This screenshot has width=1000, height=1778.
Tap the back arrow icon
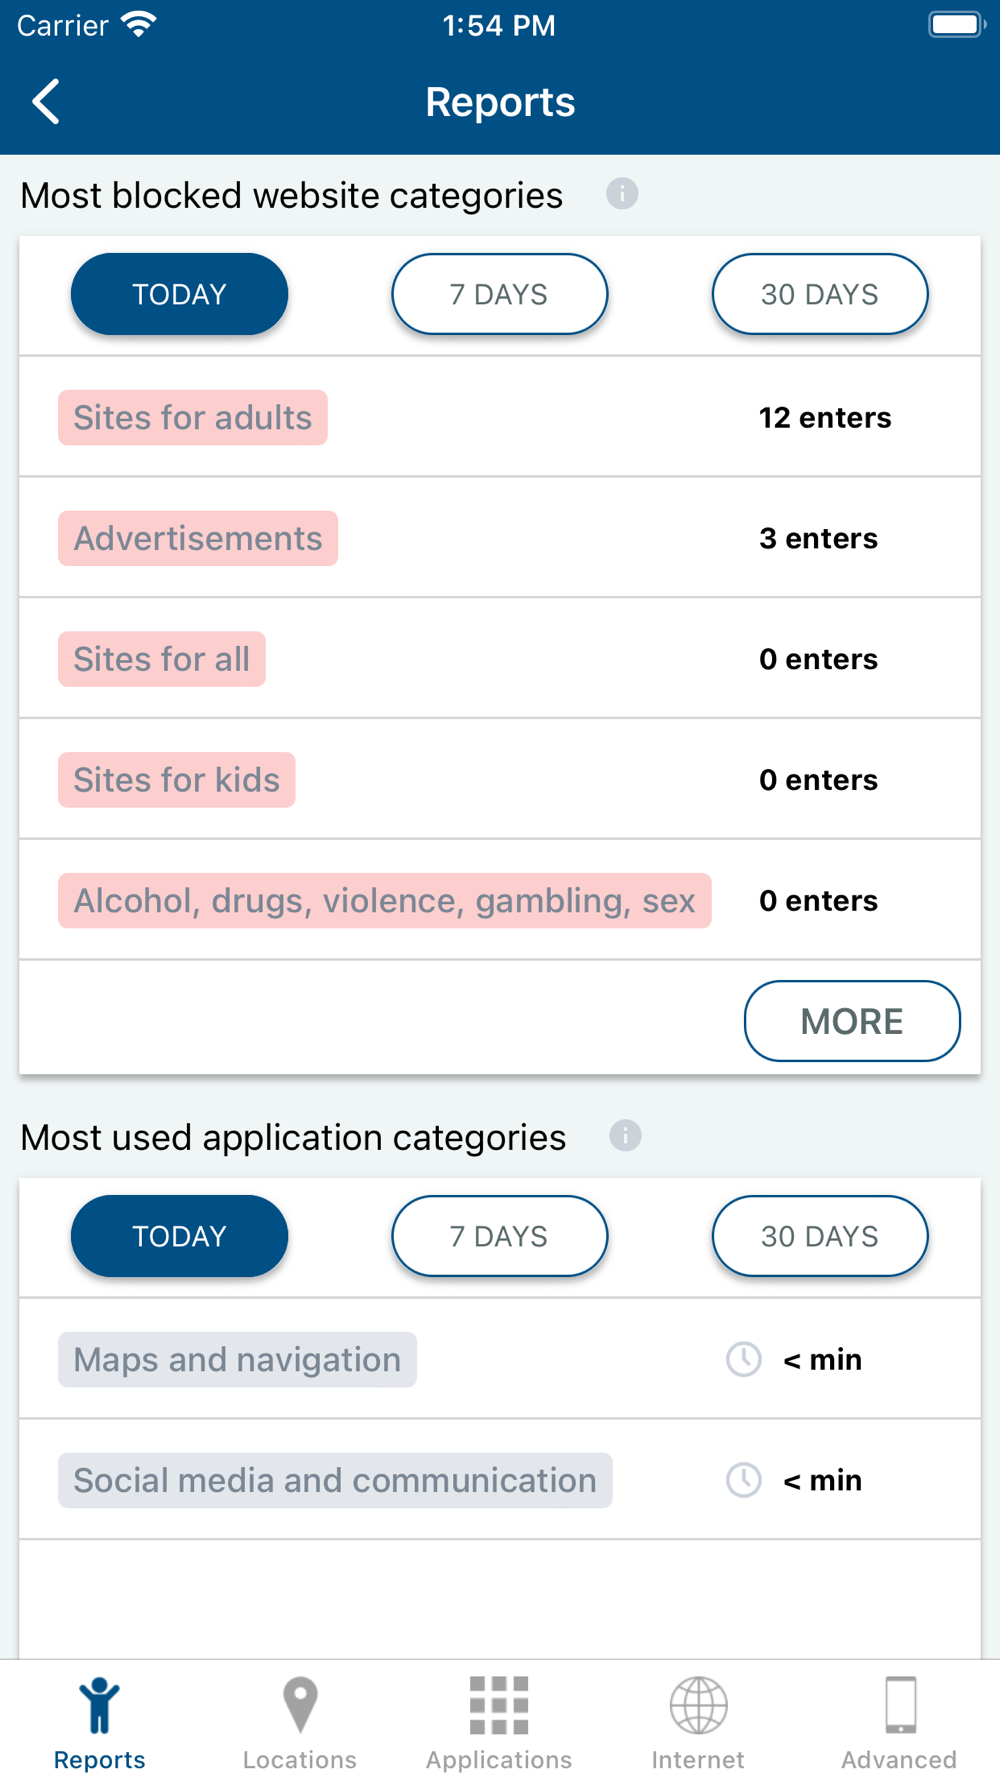pyautogui.click(x=46, y=102)
